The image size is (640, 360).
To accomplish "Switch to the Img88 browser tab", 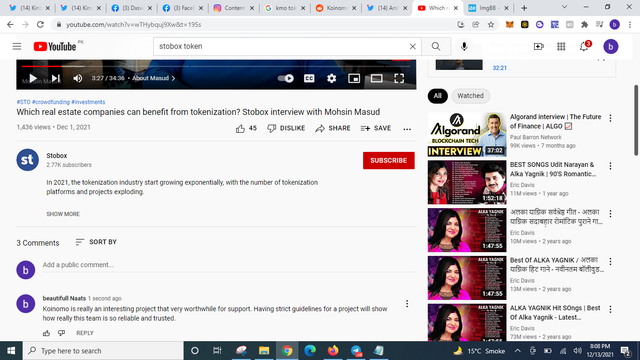I will pos(488,8).
